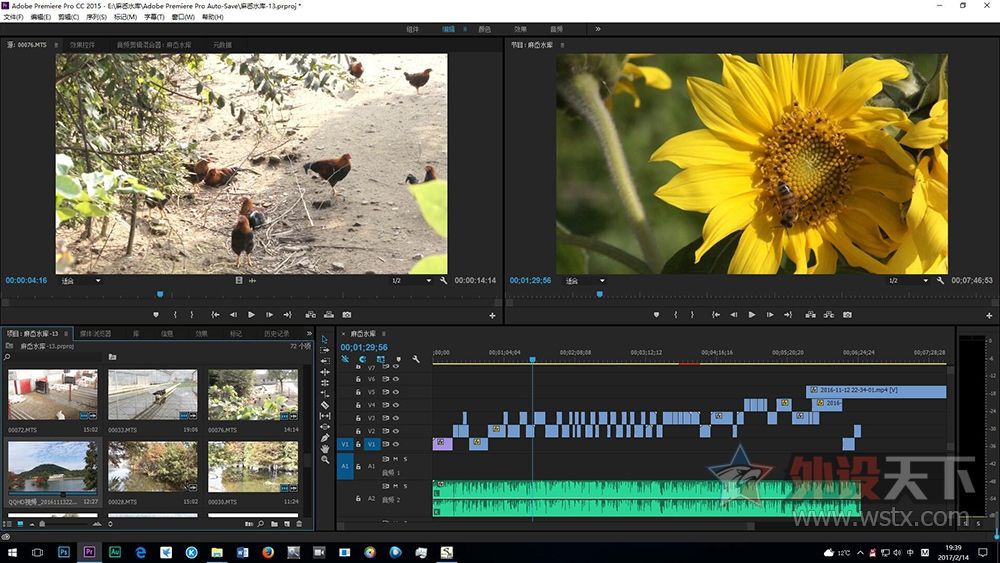Viewport: 1000px width, 563px height.
Task: Open timeline display settings wrench icon
Action: 415,359
